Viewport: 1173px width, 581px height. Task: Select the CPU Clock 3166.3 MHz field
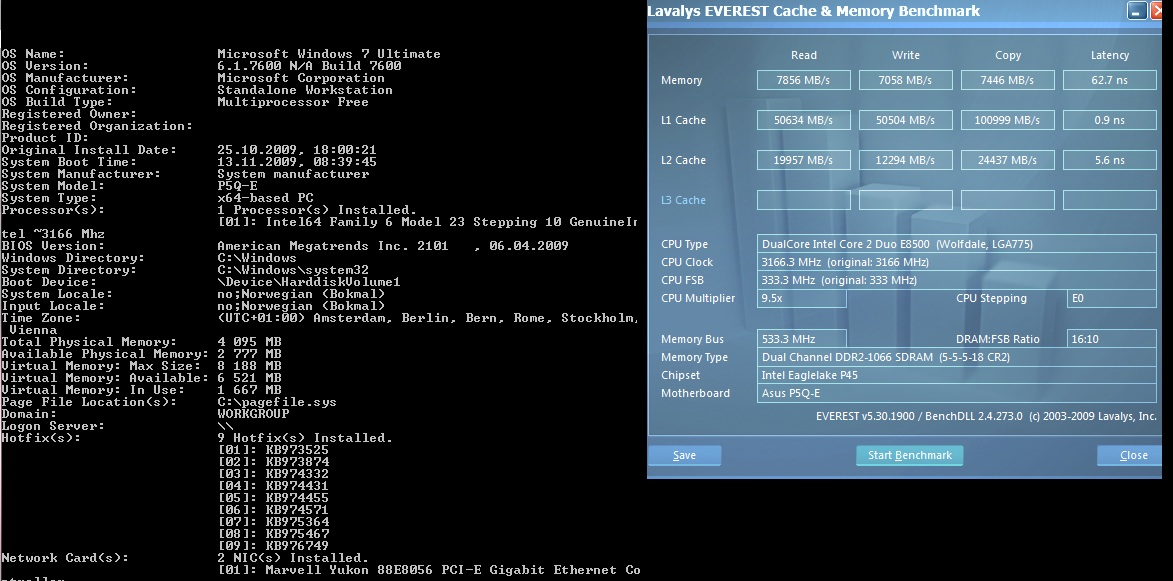(x=957, y=262)
